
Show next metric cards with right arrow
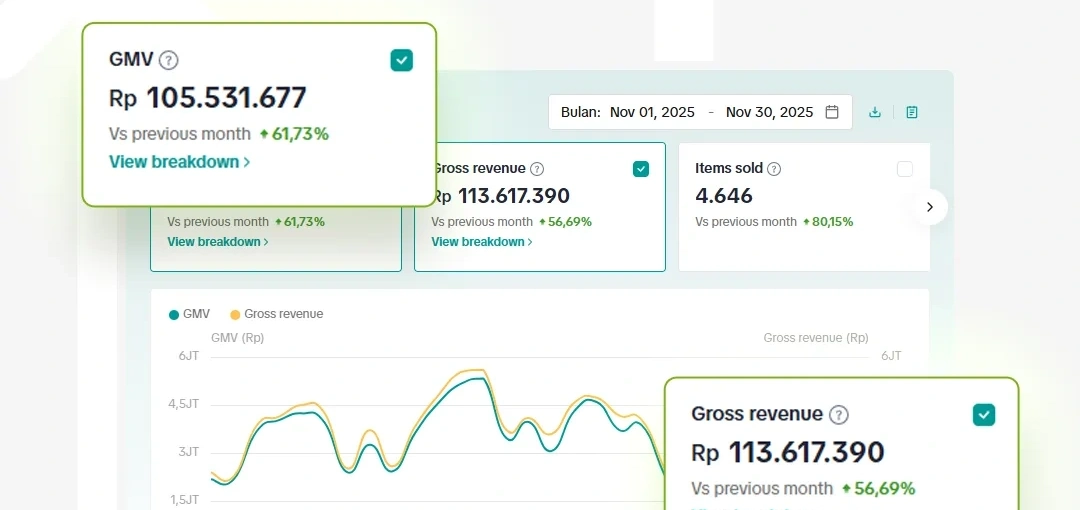coord(930,207)
